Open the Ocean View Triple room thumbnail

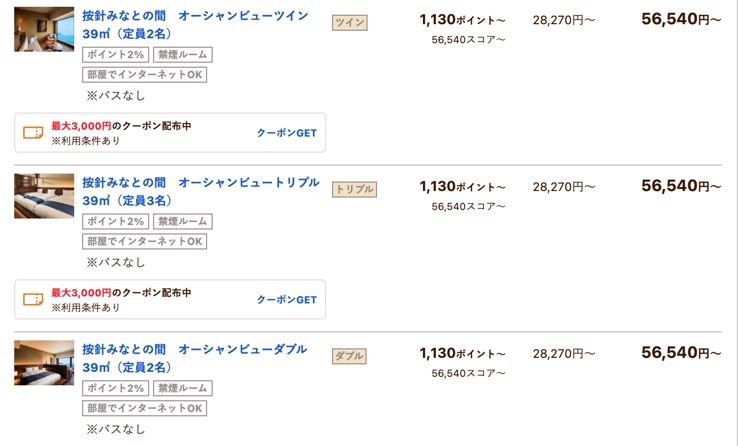[x=44, y=196]
